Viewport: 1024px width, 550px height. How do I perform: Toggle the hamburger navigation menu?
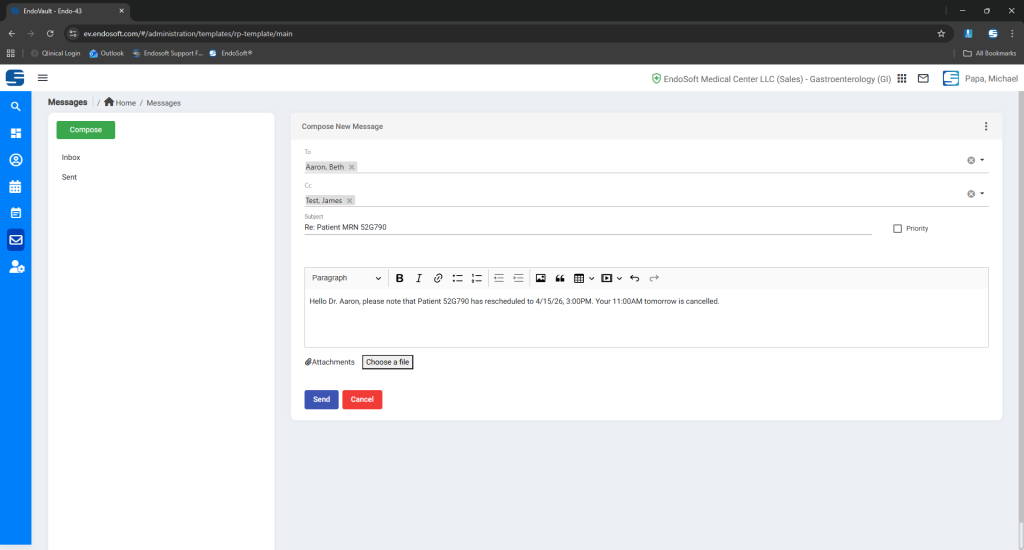click(x=43, y=78)
